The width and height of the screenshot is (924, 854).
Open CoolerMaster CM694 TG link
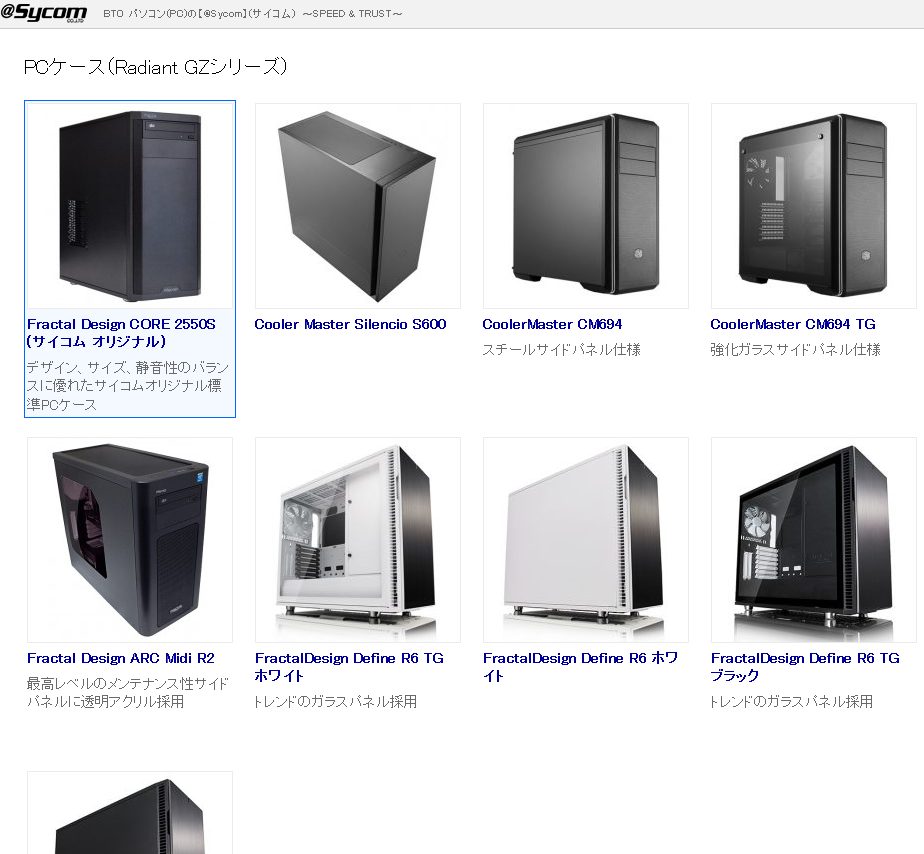click(793, 324)
